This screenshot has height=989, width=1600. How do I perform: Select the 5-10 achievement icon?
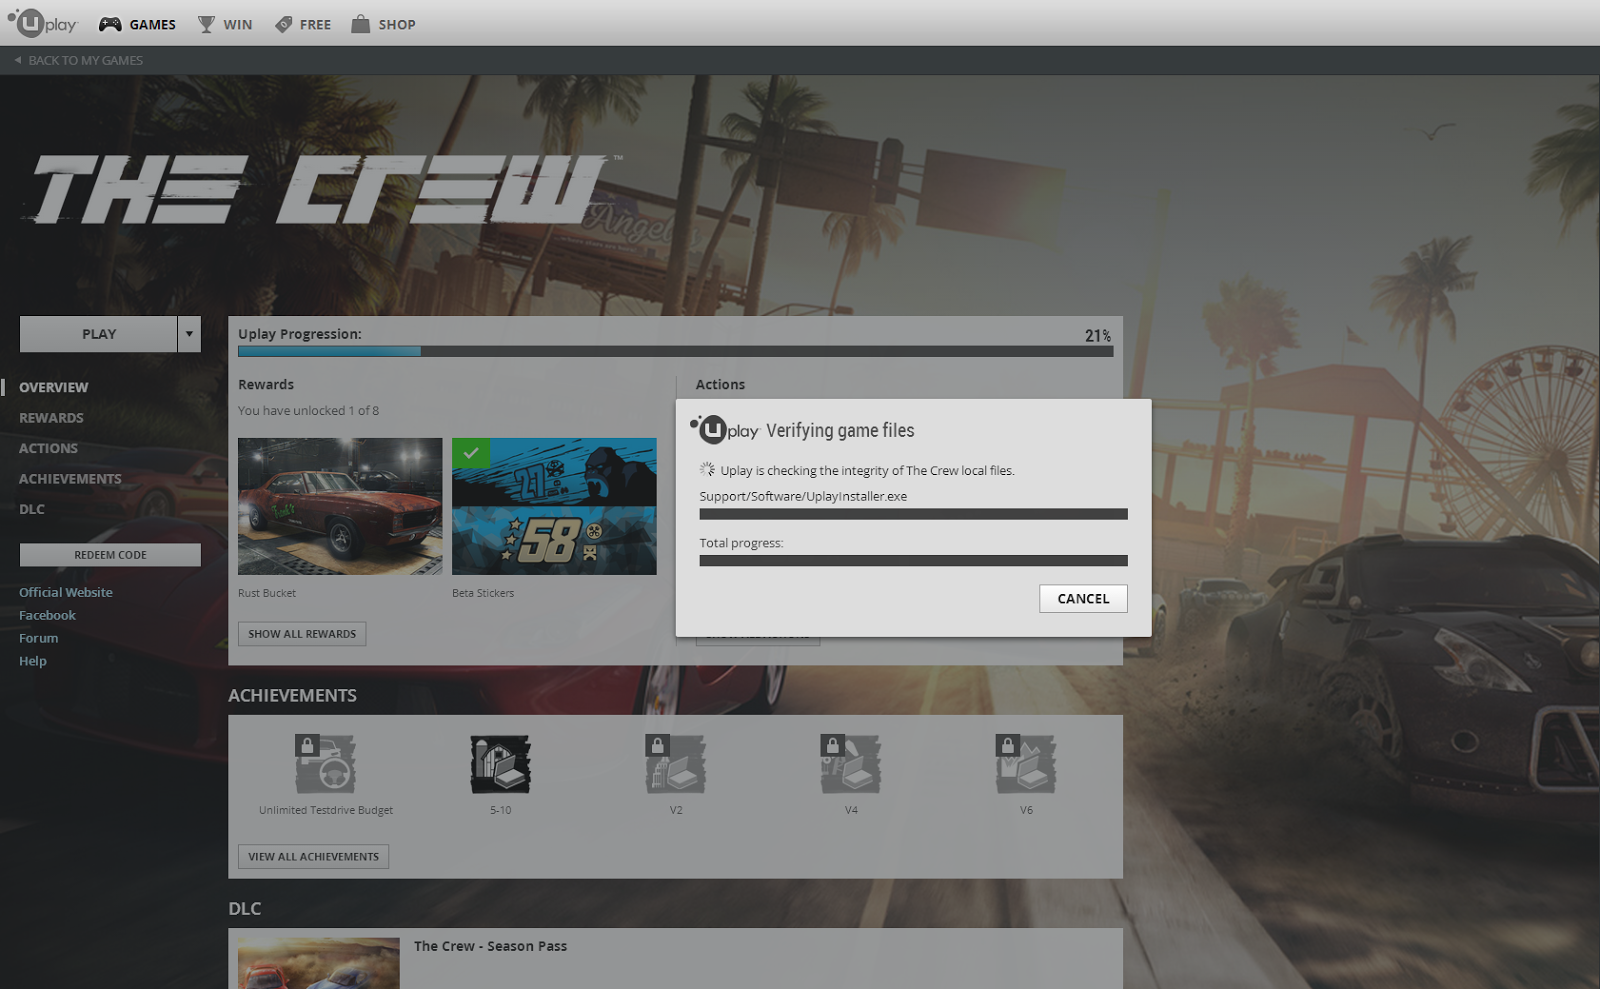pos(500,764)
